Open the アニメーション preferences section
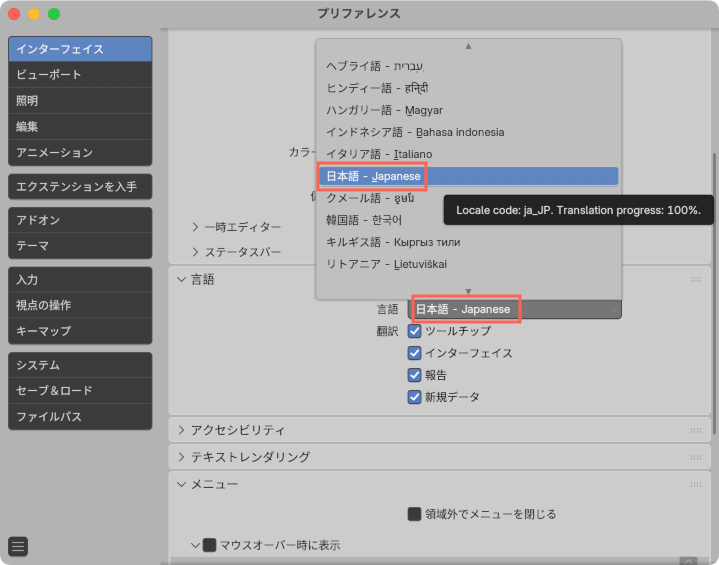 click(80, 152)
